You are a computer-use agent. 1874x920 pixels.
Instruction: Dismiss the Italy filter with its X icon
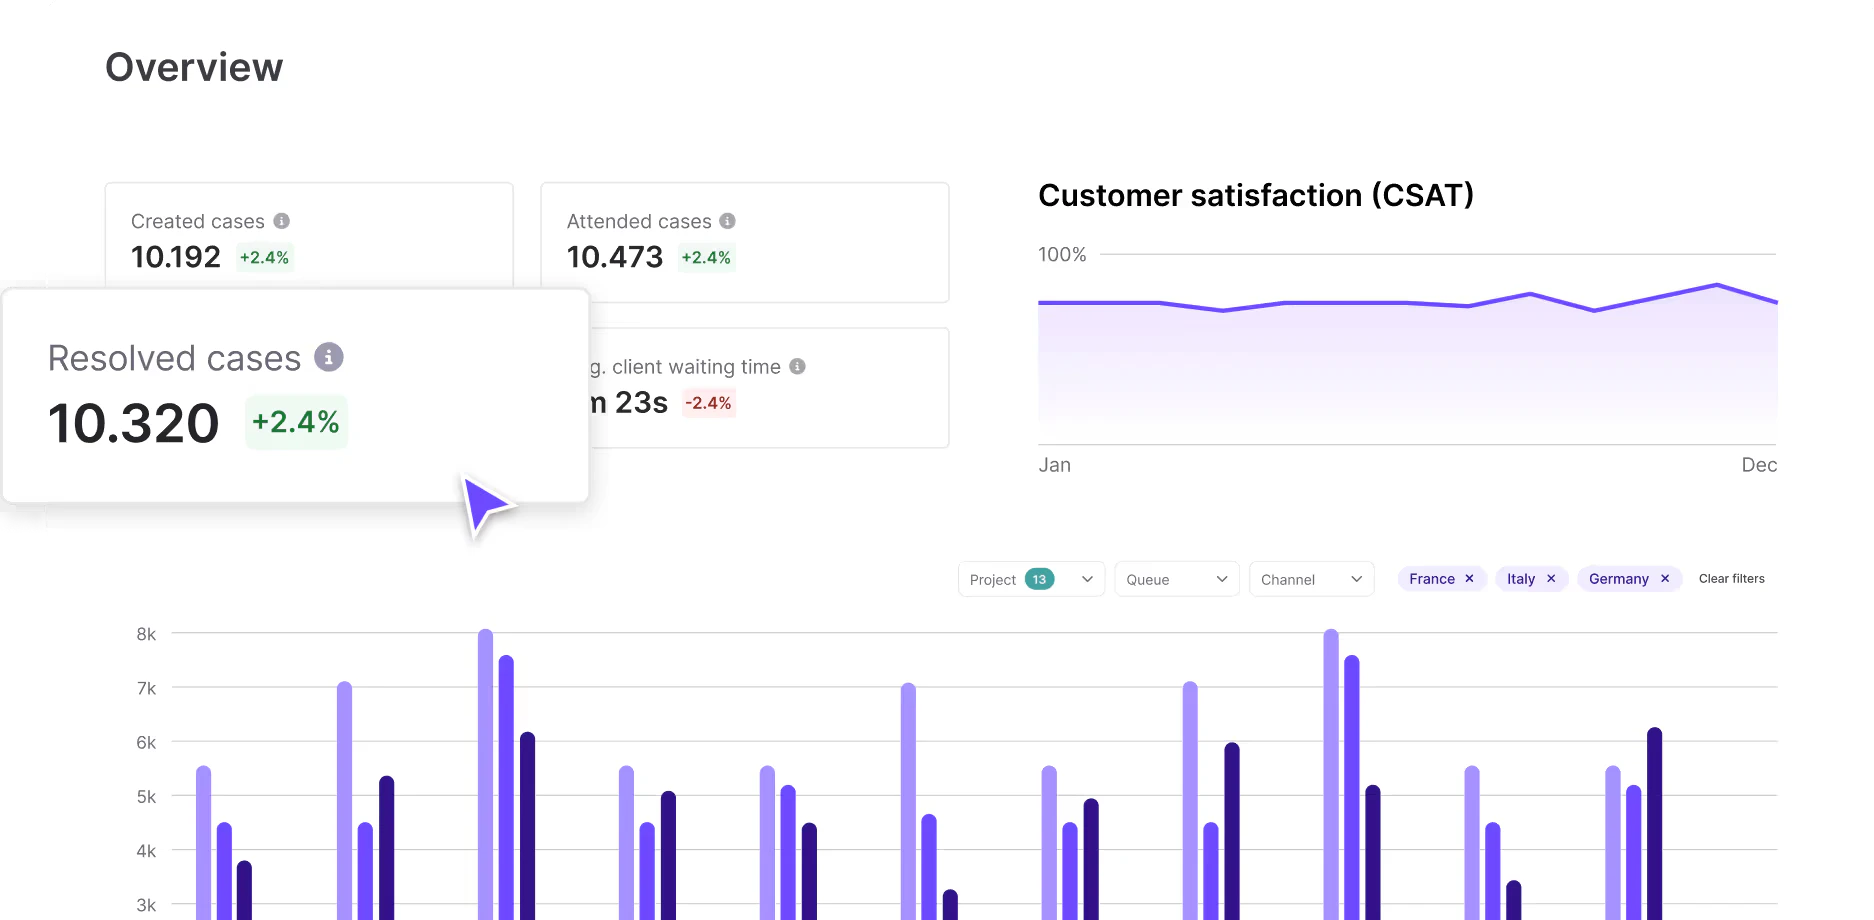[x=1550, y=578]
